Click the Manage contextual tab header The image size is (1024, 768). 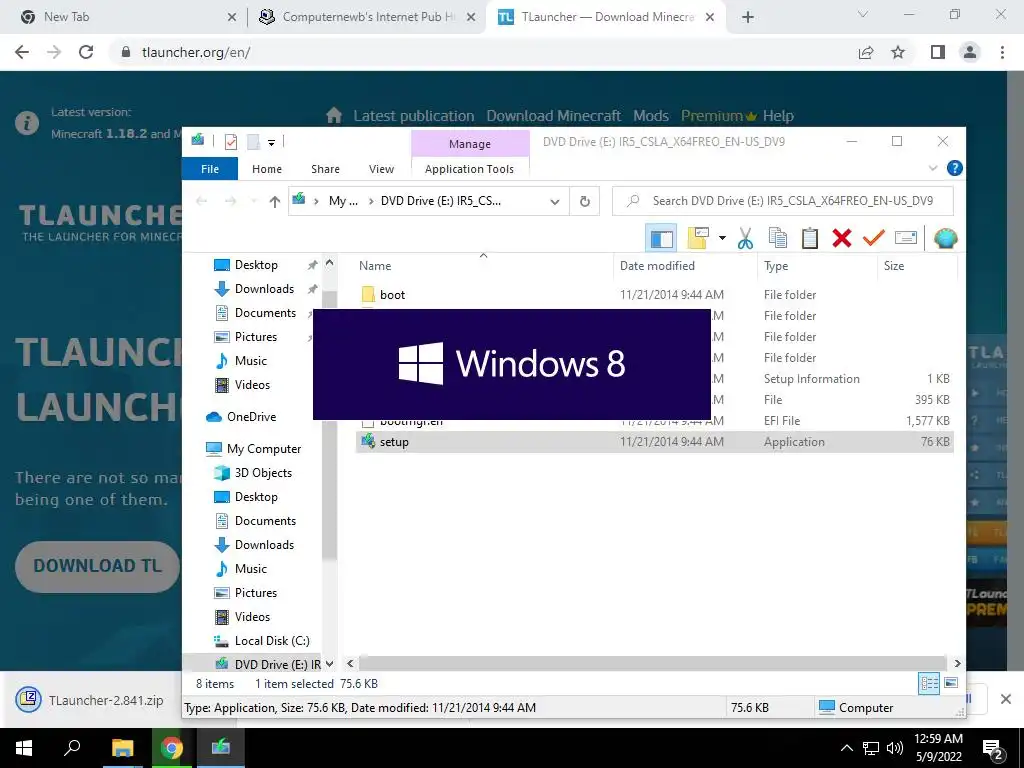point(470,144)
